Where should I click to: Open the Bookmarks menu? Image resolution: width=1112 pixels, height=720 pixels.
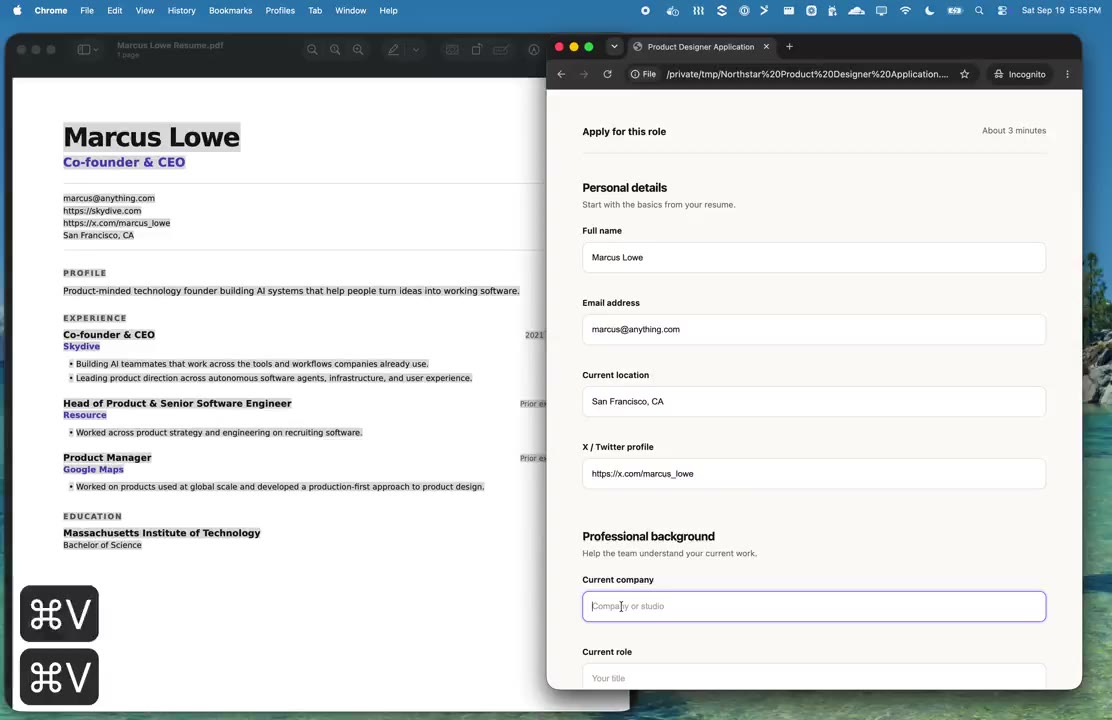point(230,11)
